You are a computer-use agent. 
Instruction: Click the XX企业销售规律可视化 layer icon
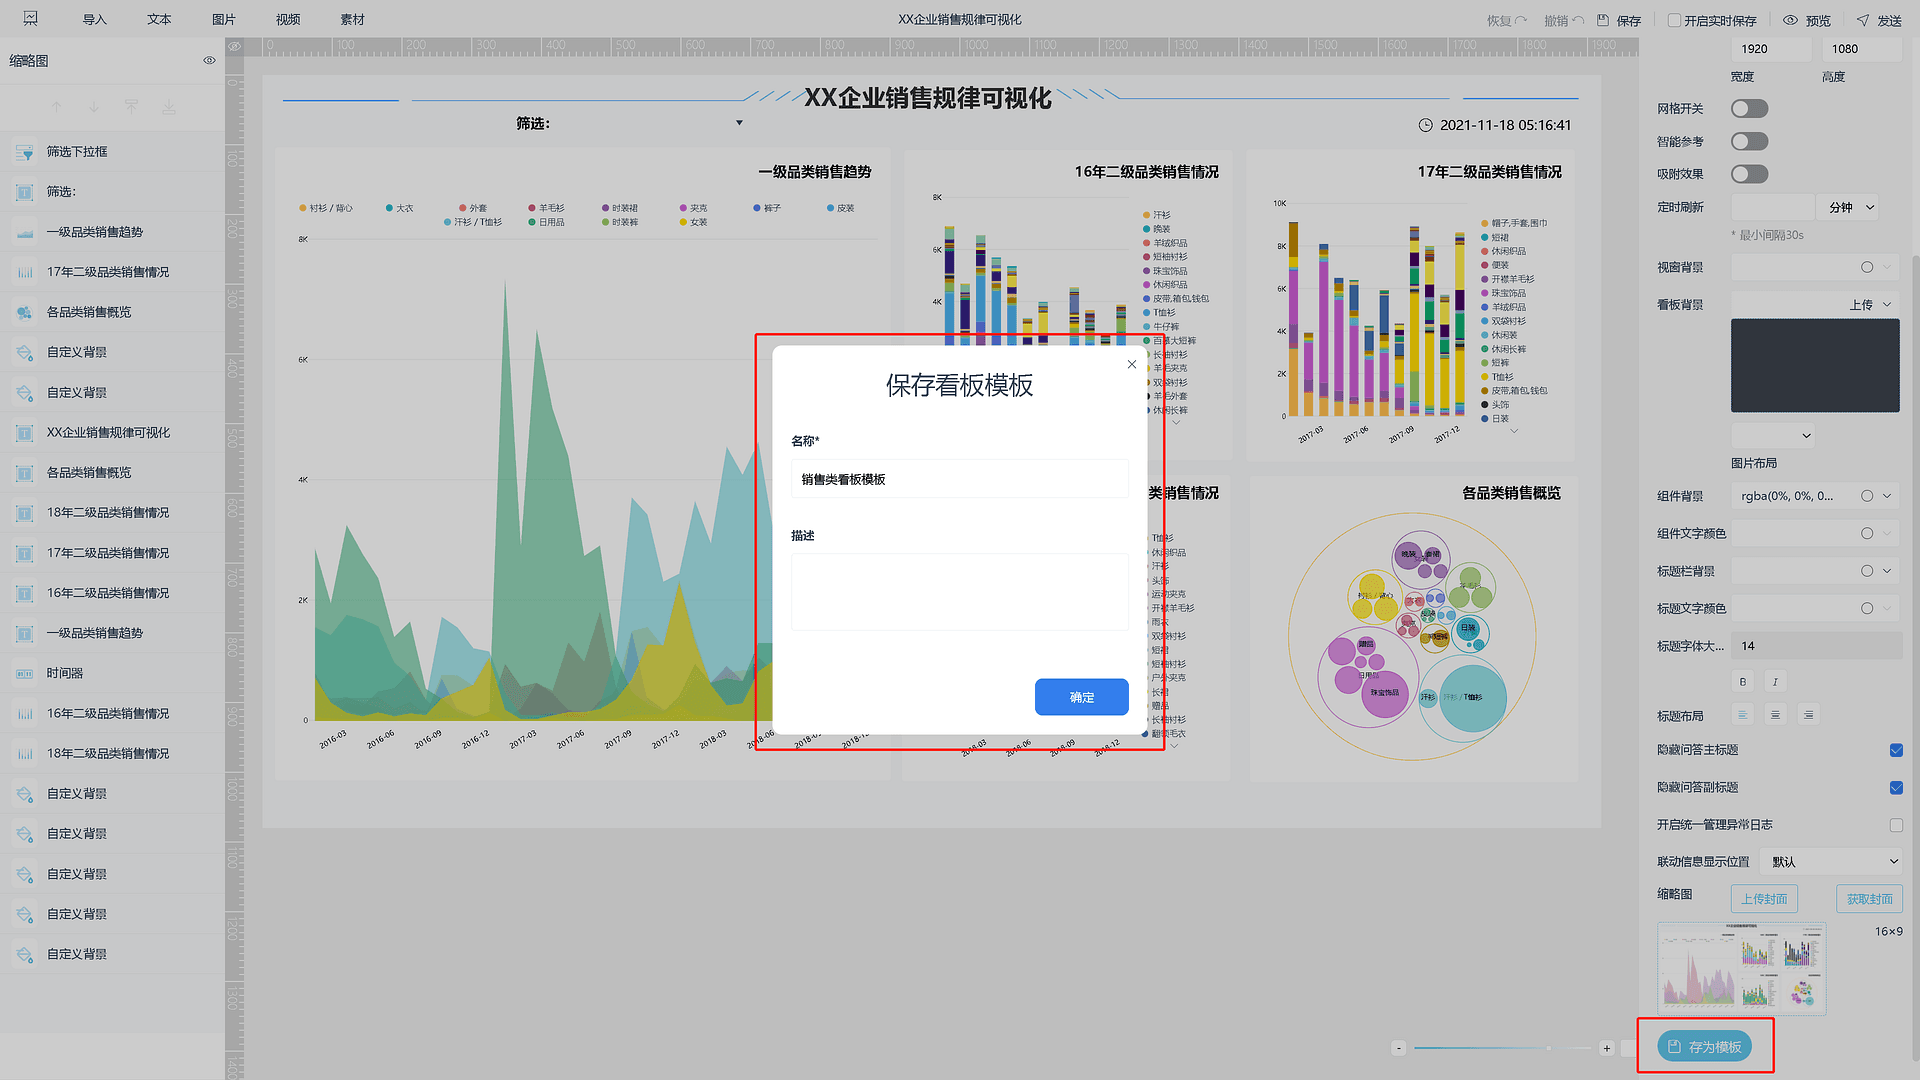pos(25,433)
